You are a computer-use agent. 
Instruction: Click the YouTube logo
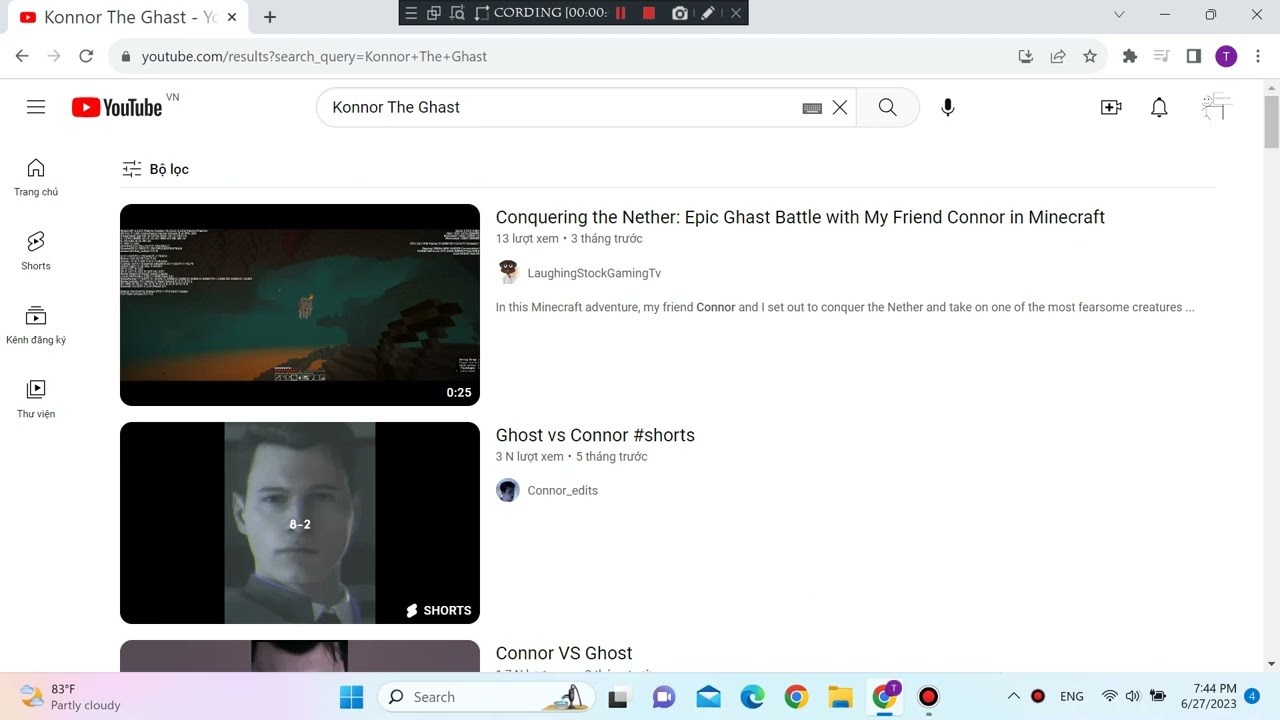(117, 107)
